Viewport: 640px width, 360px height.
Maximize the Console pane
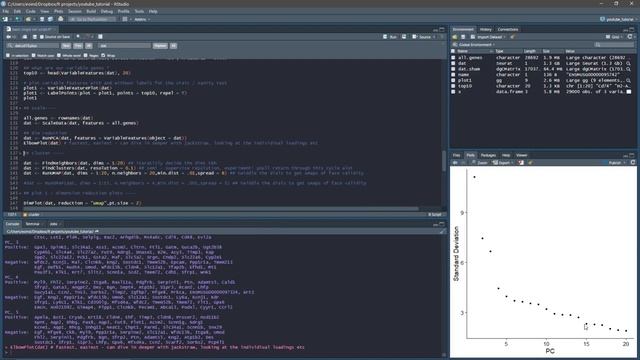[442, 224]
